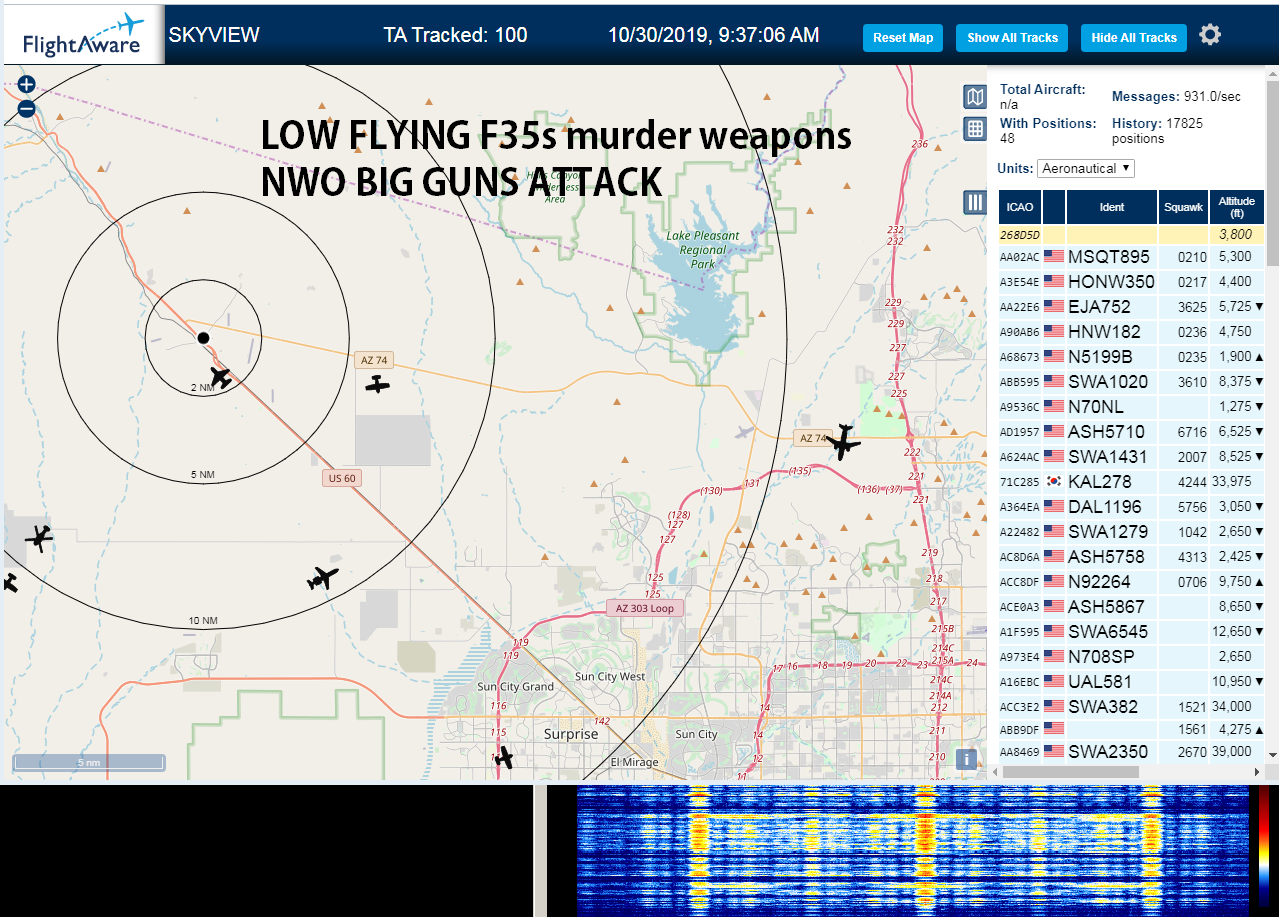
Task: Select the N708SP aircraft row
Action: [1132, 657]
